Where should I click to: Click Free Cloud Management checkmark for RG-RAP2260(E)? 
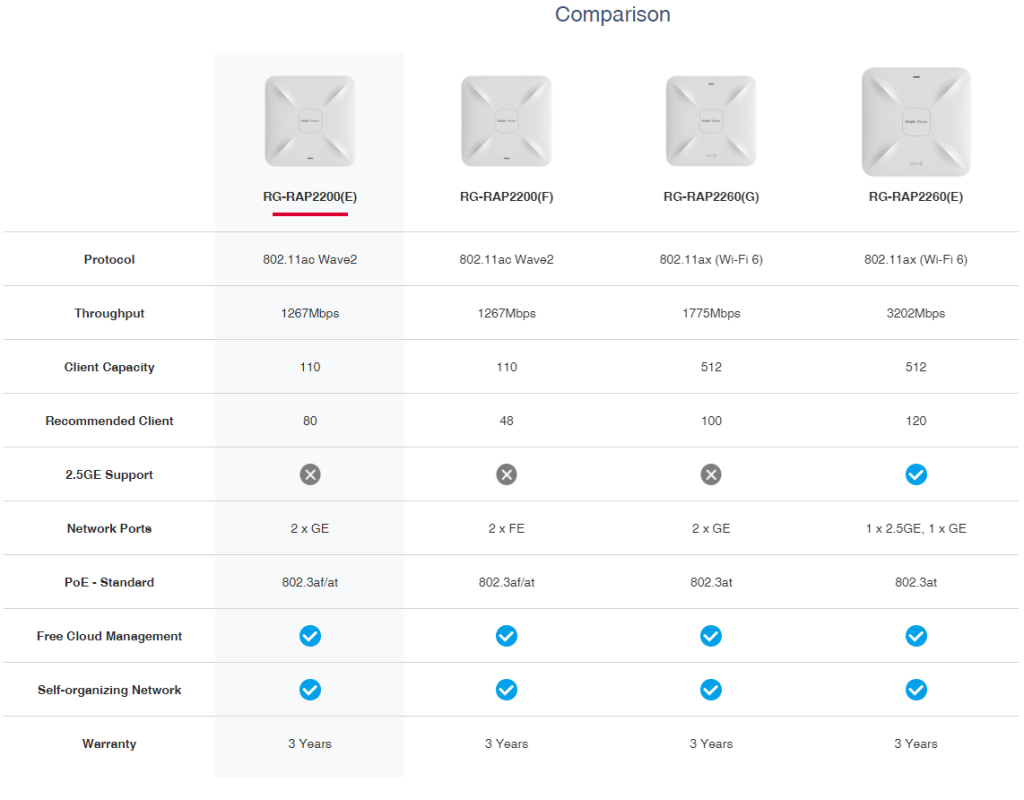click(x=916, y=636)
